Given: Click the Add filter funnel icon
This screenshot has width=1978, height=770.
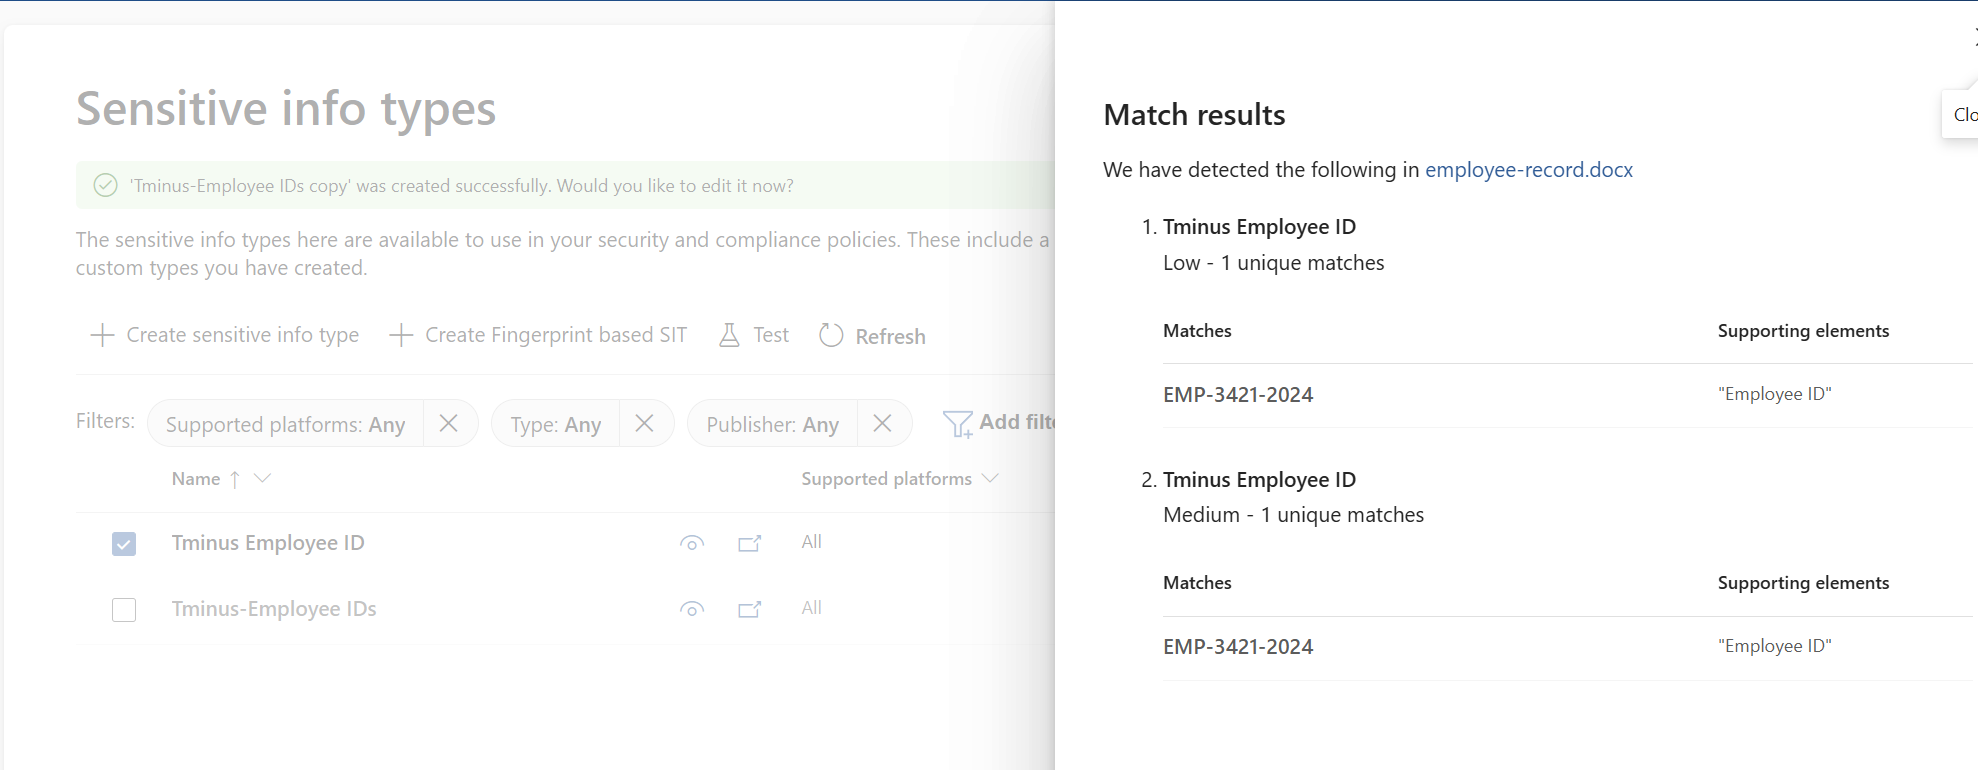Looking at the screenshot, I should click(x=957, y=424).
